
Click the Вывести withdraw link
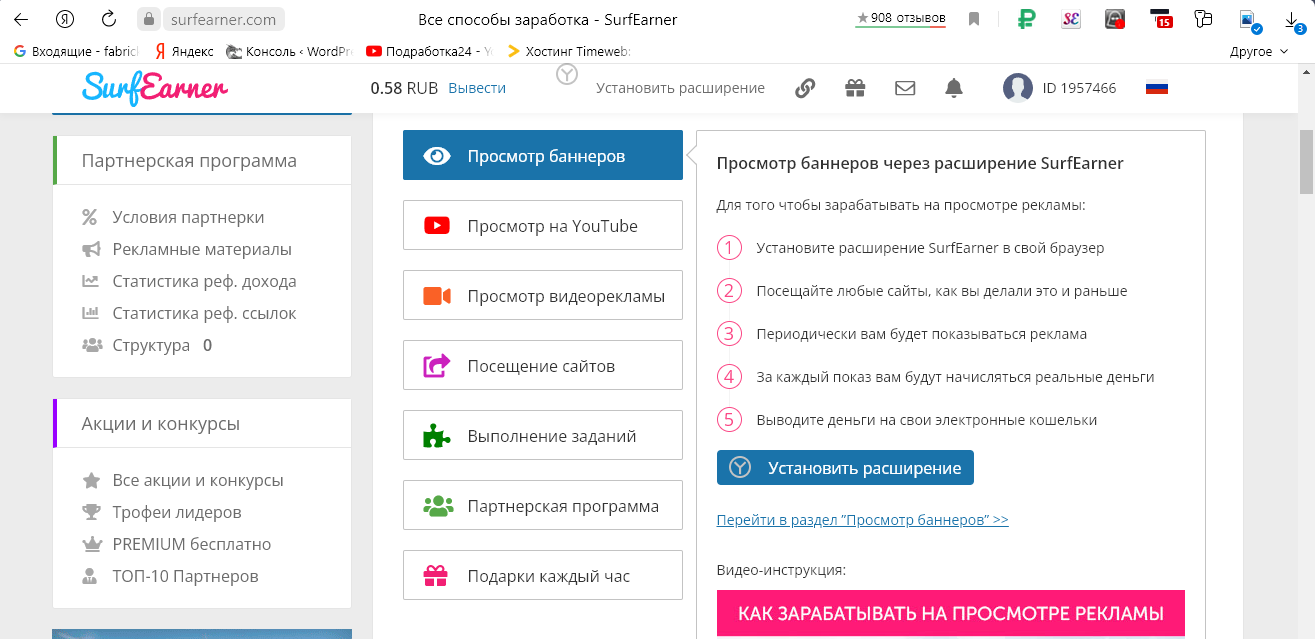coord(477,88)
